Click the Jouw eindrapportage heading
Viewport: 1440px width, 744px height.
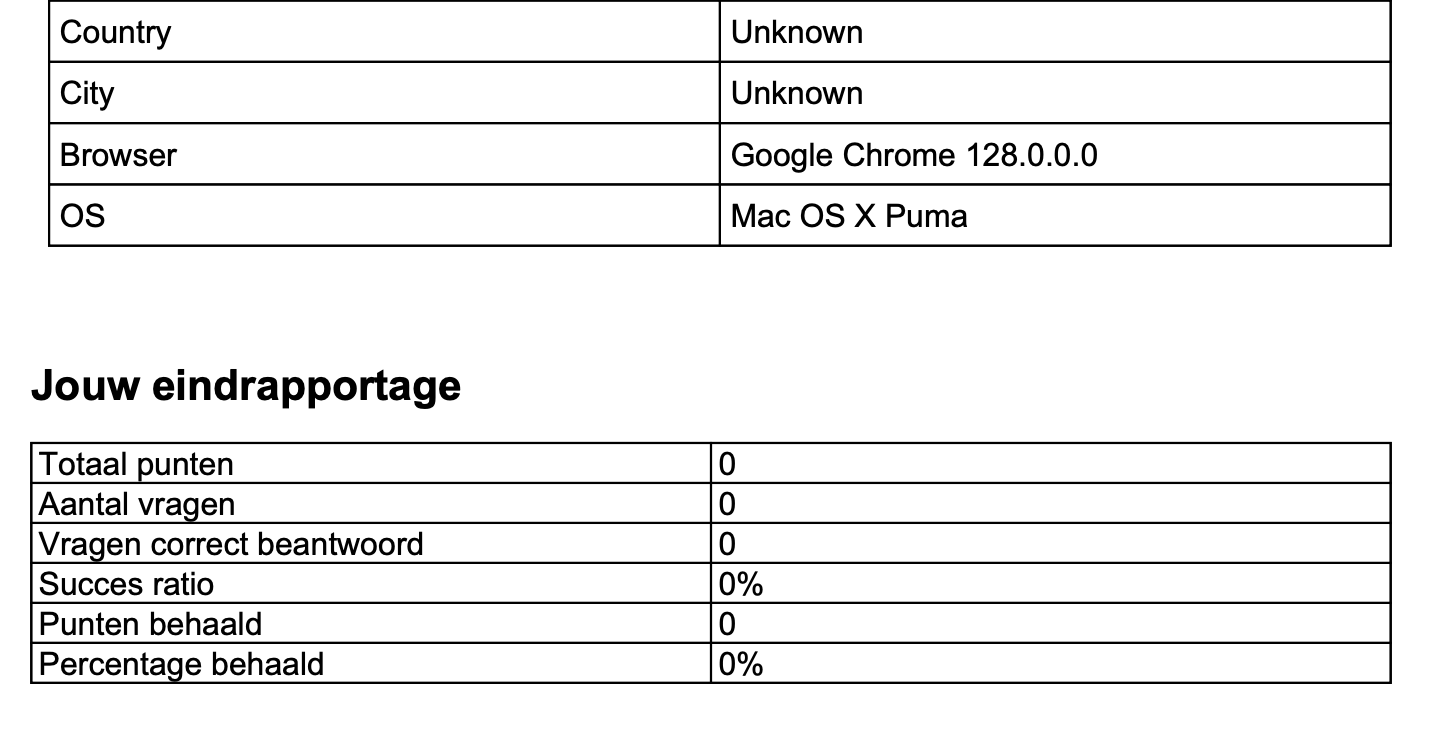pos(246,385)
